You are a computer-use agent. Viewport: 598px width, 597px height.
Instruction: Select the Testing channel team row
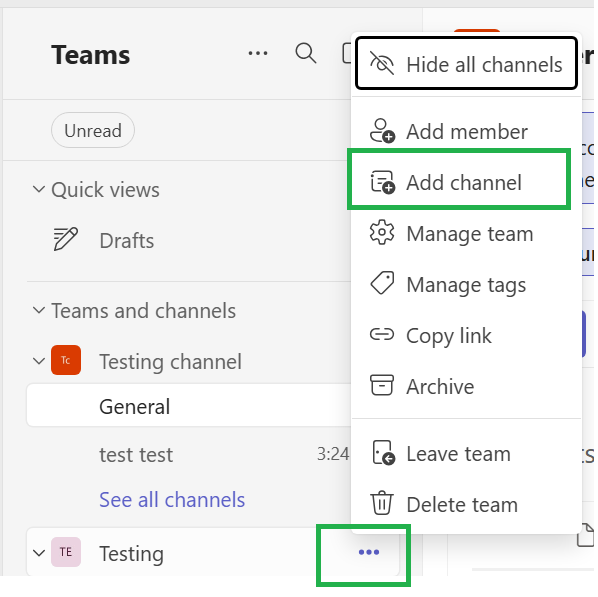click(x=189, y=361)
